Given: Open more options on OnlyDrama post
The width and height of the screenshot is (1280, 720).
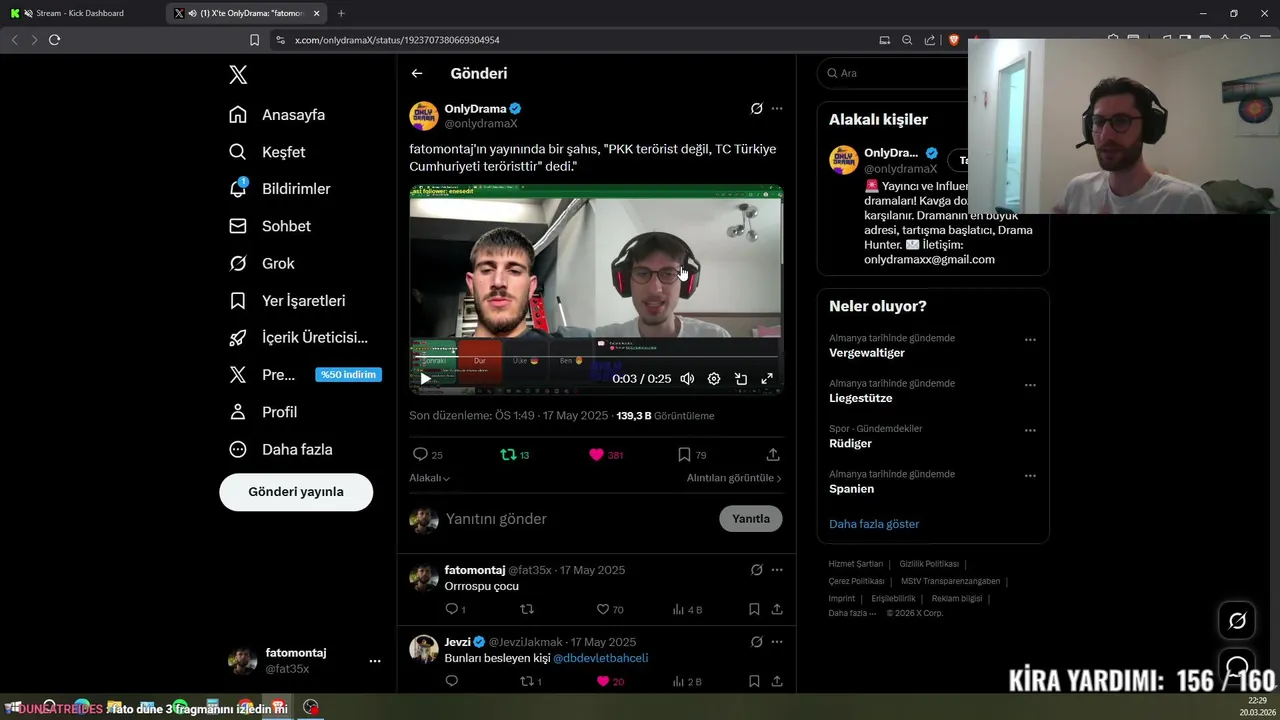Looking at the screenshot, I should pos(777,109).
